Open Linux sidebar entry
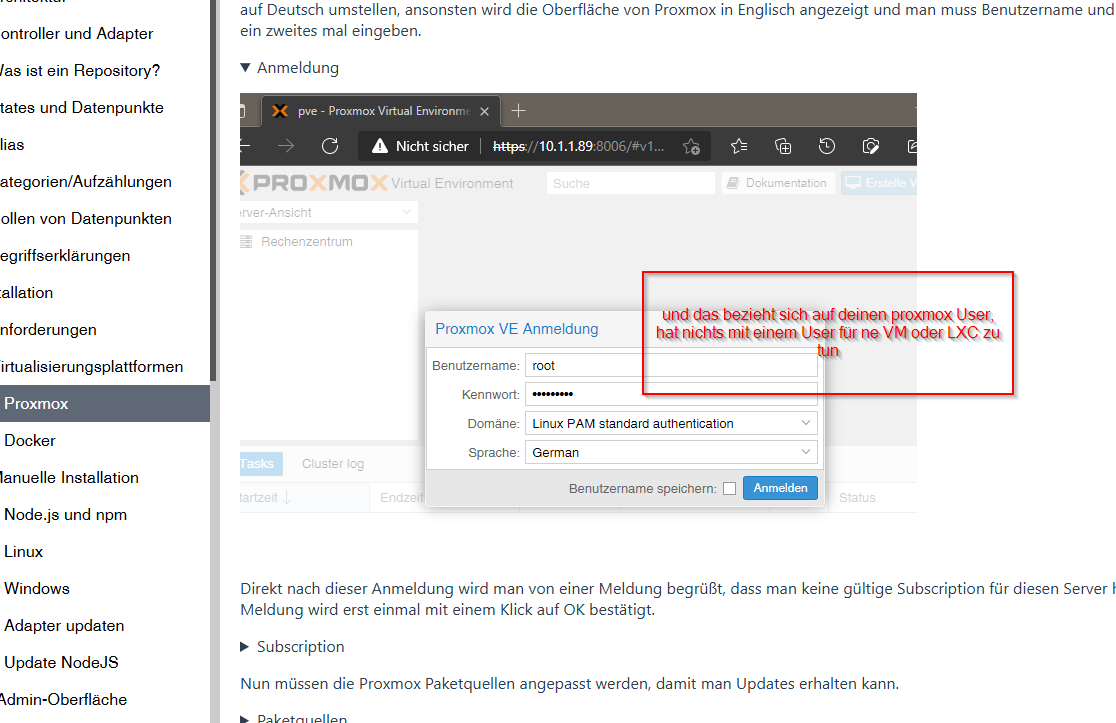This screenshot has height=723, width=1116. [23, 552]
